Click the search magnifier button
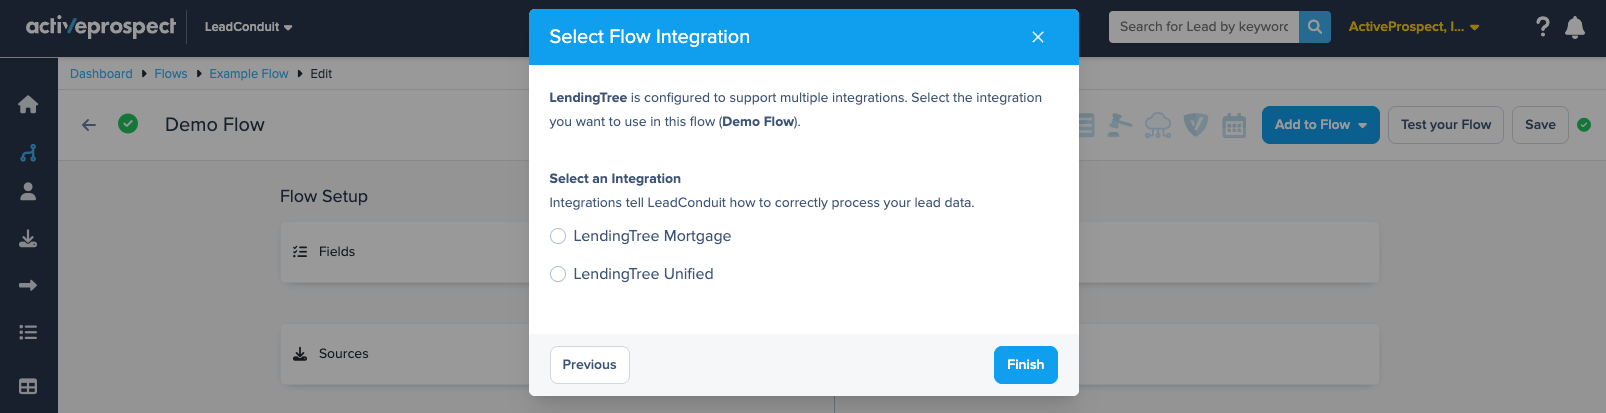1606x413 pixels. pyautogui.click(x=1315, y=27)
